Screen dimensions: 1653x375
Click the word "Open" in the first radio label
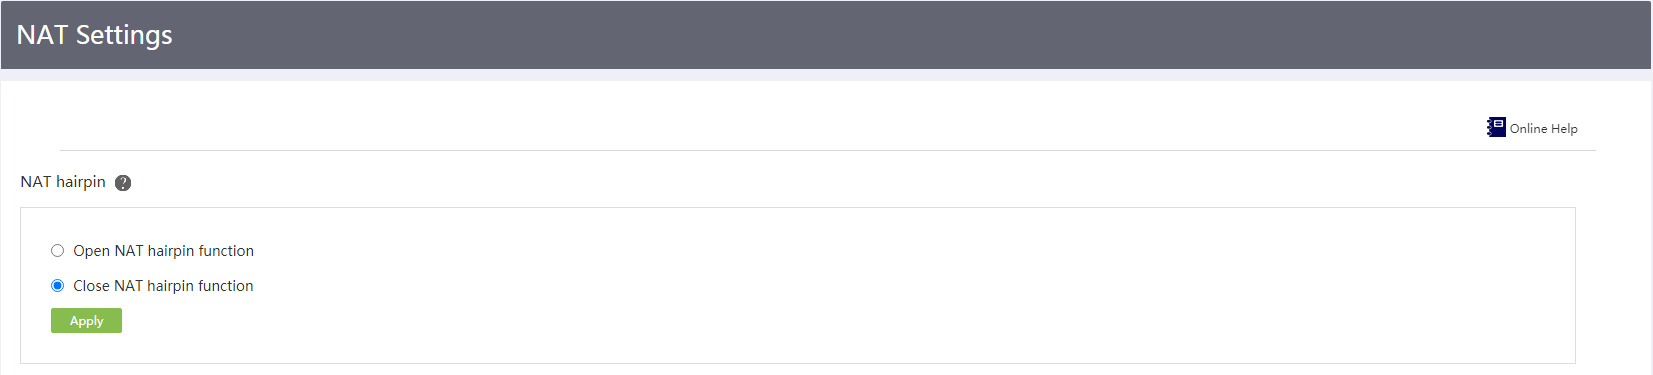91,250
